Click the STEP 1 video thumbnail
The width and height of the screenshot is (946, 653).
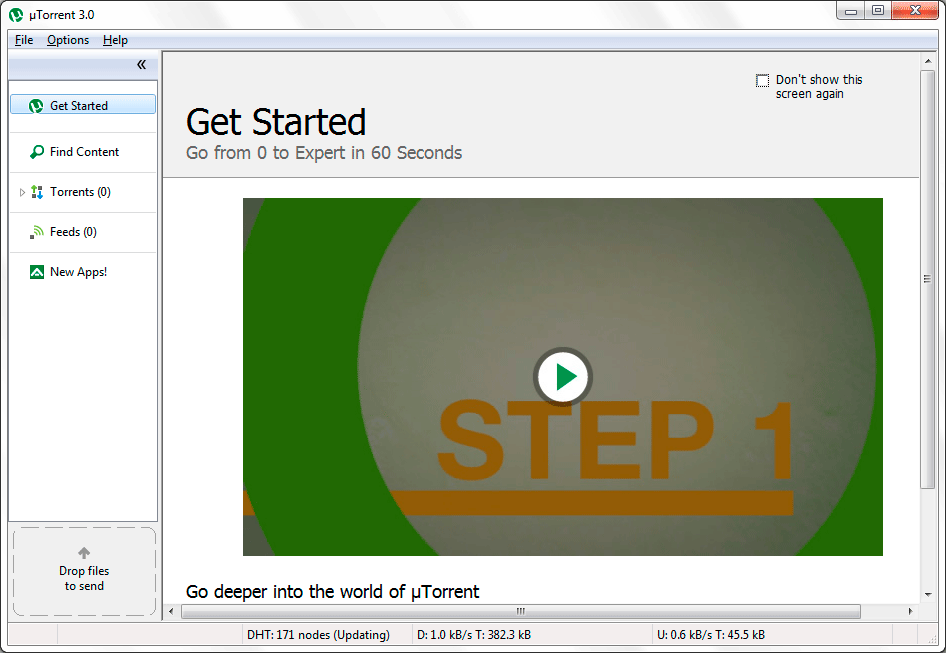(x=563, y=377)
